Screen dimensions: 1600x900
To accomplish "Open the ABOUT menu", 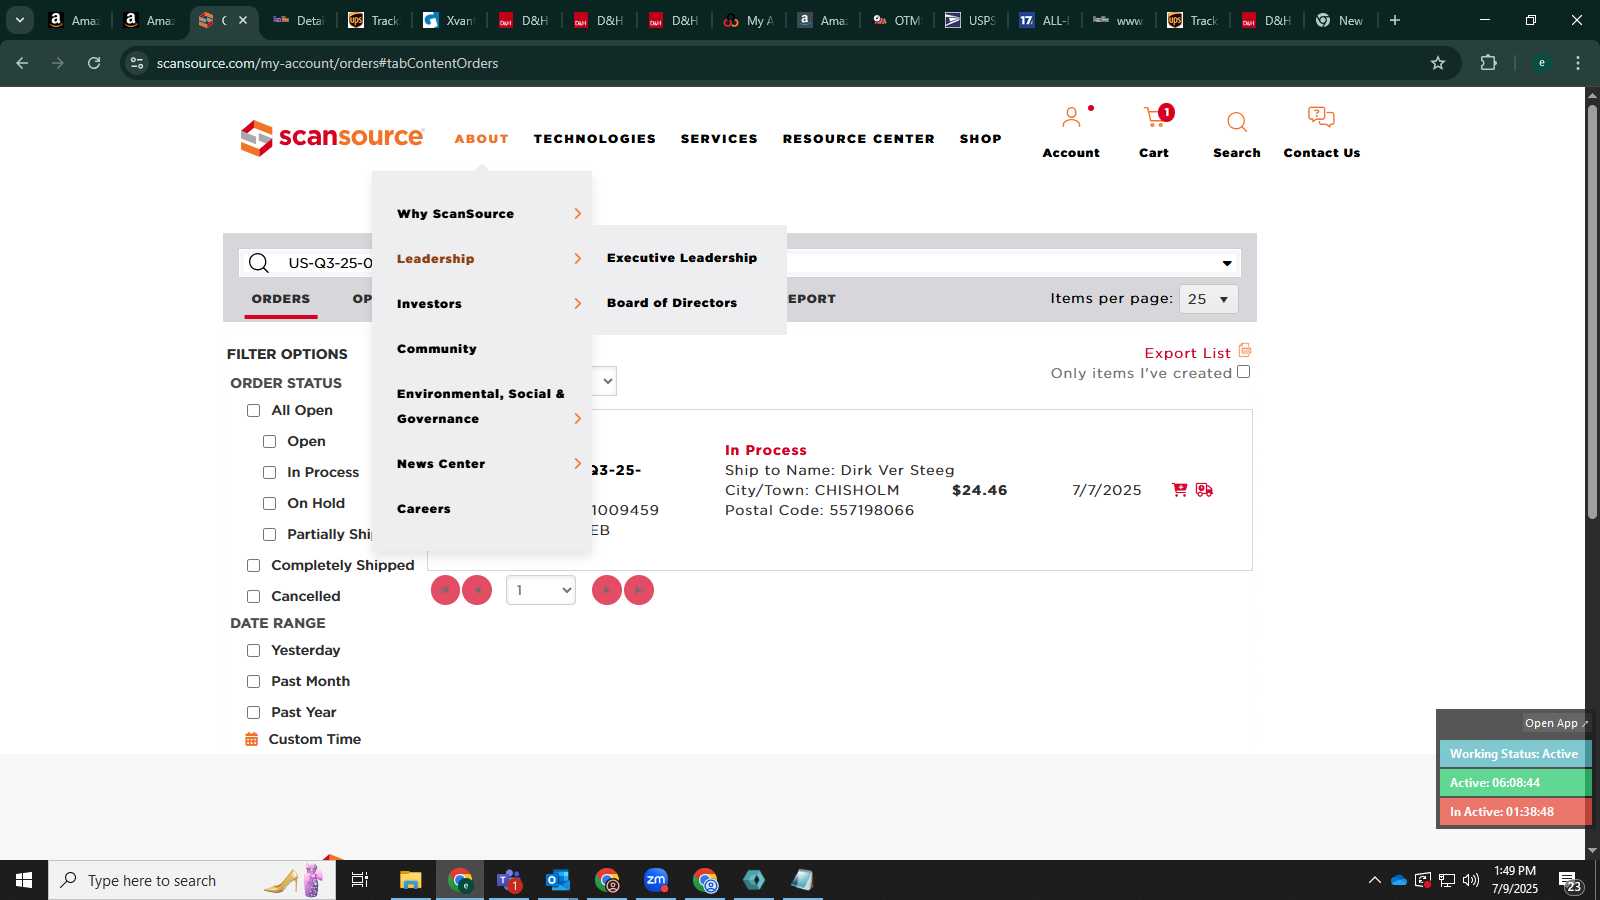I will pos(482,139).
